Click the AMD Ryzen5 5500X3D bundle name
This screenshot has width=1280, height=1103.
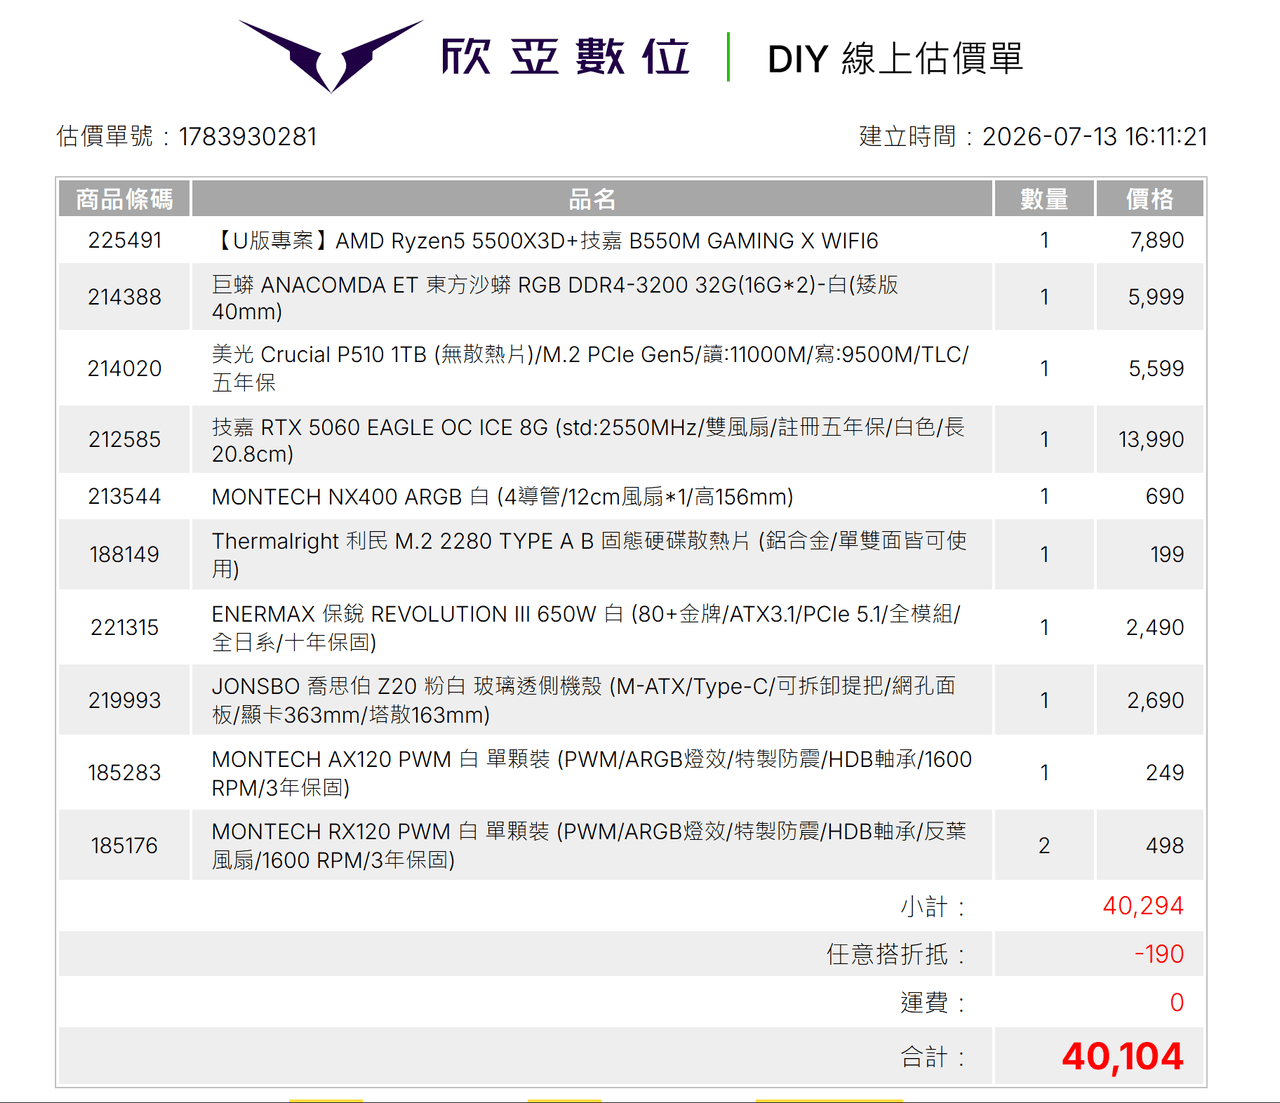click(545, 241)
